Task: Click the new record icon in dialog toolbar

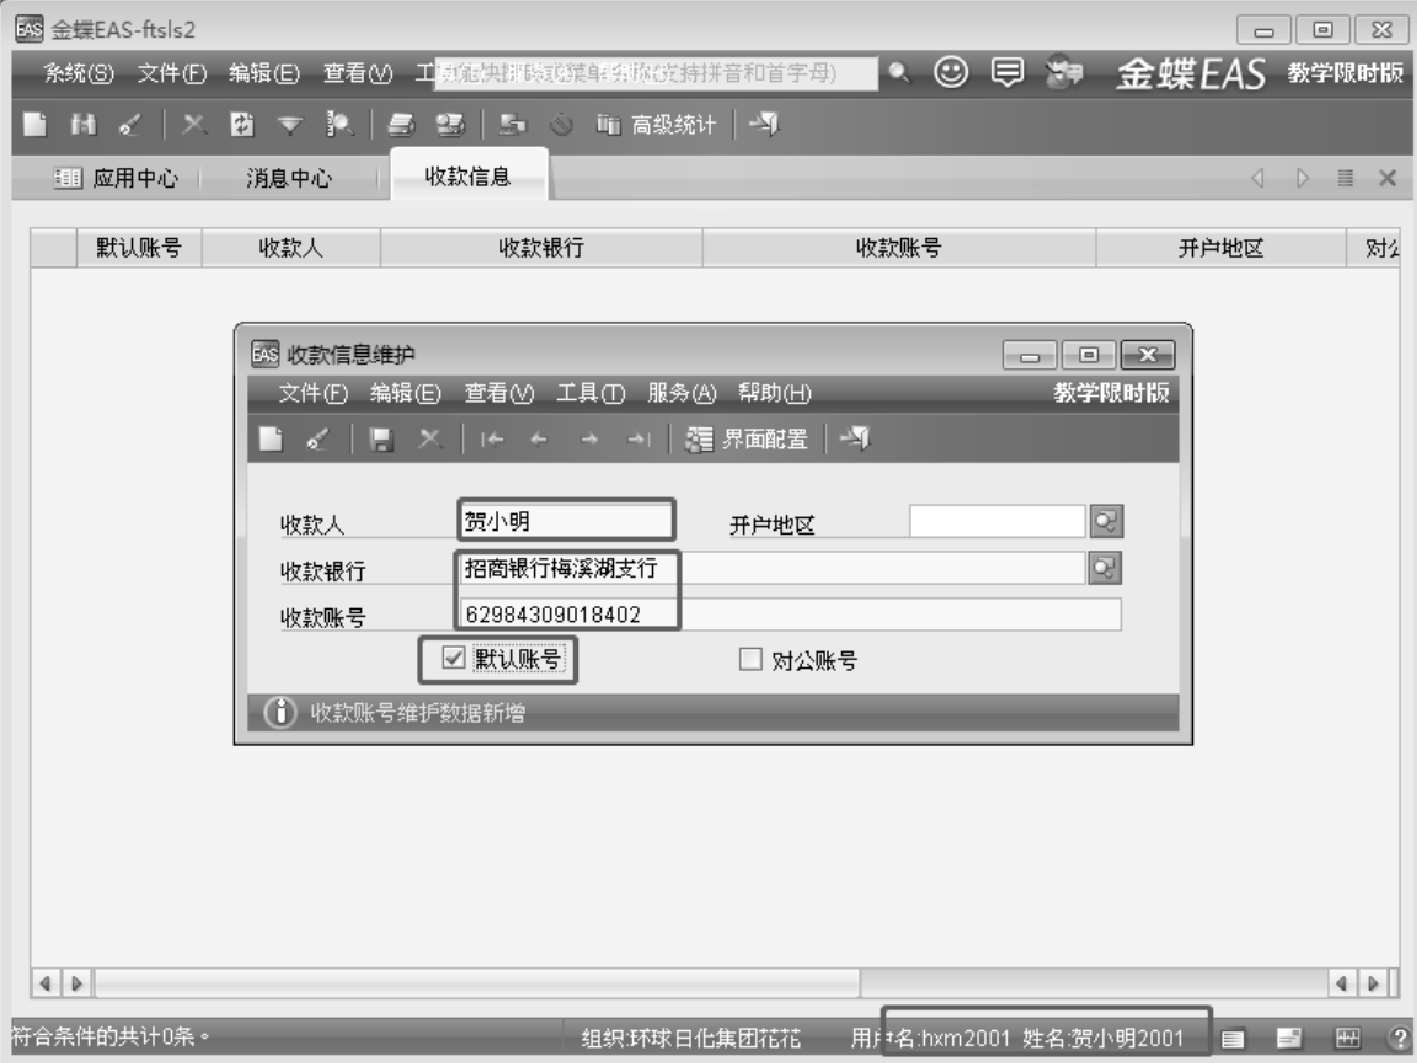Action: [271, 439]
